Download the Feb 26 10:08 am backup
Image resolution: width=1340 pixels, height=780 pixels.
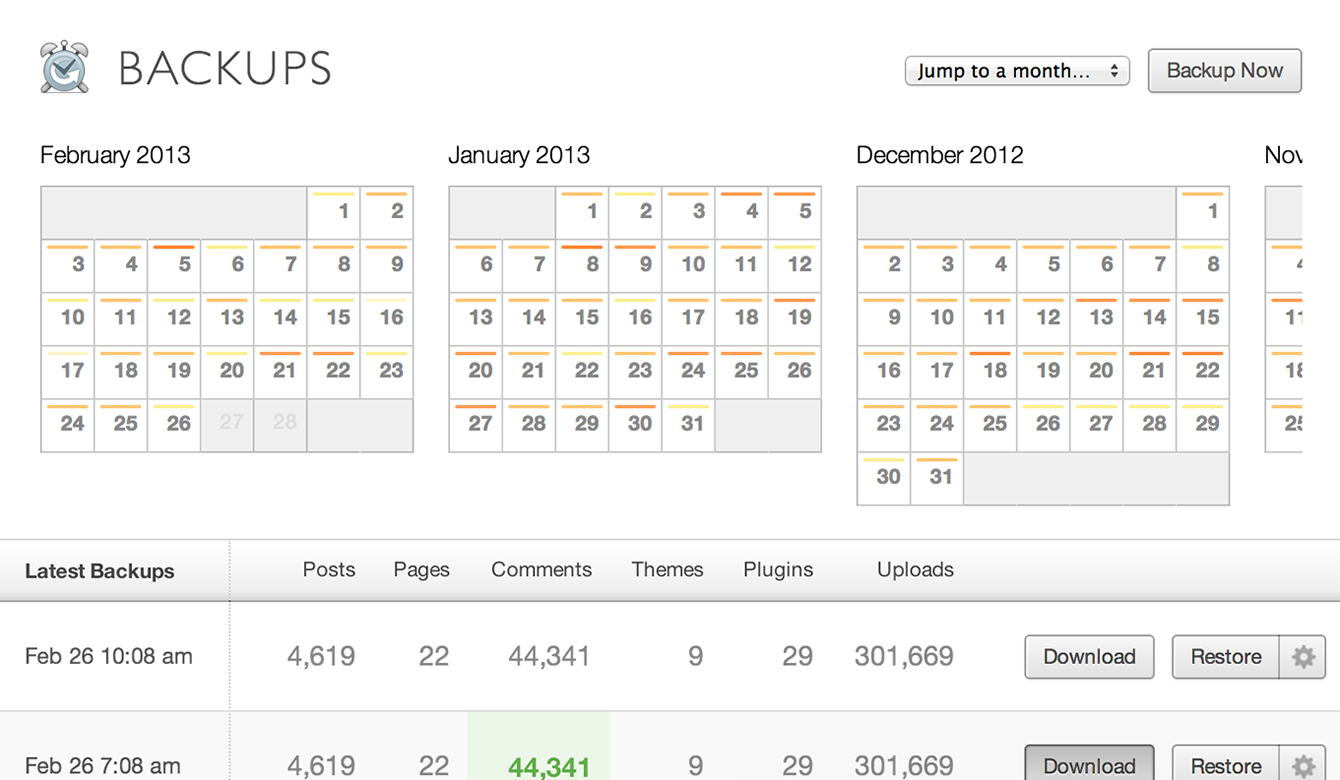coord(1089,657)
